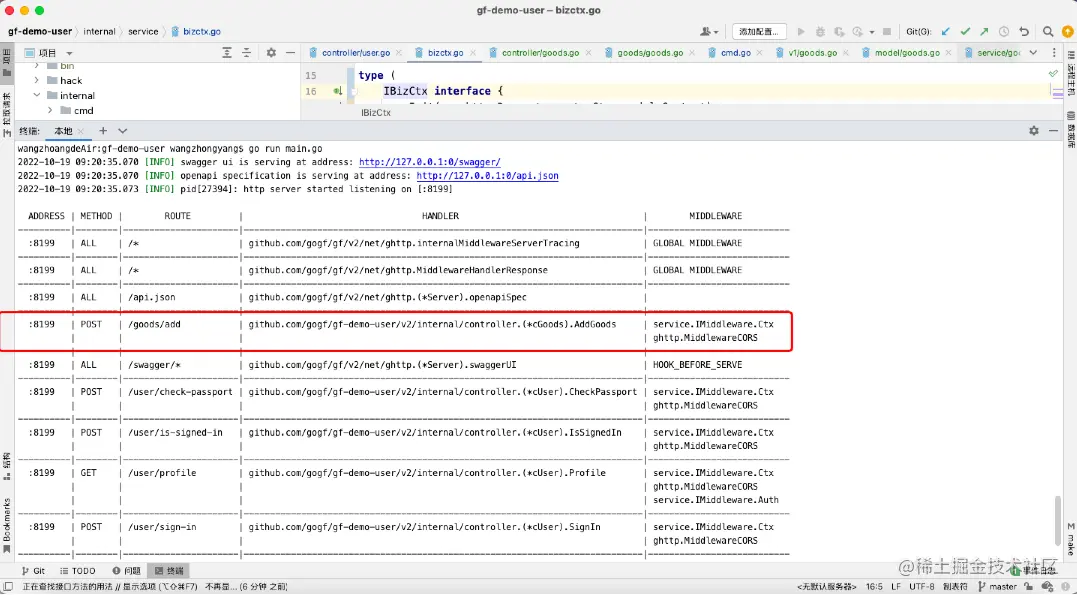Click Git update project blue arrow
Viewport: 1077px width, 595px height.
point(946,32)
